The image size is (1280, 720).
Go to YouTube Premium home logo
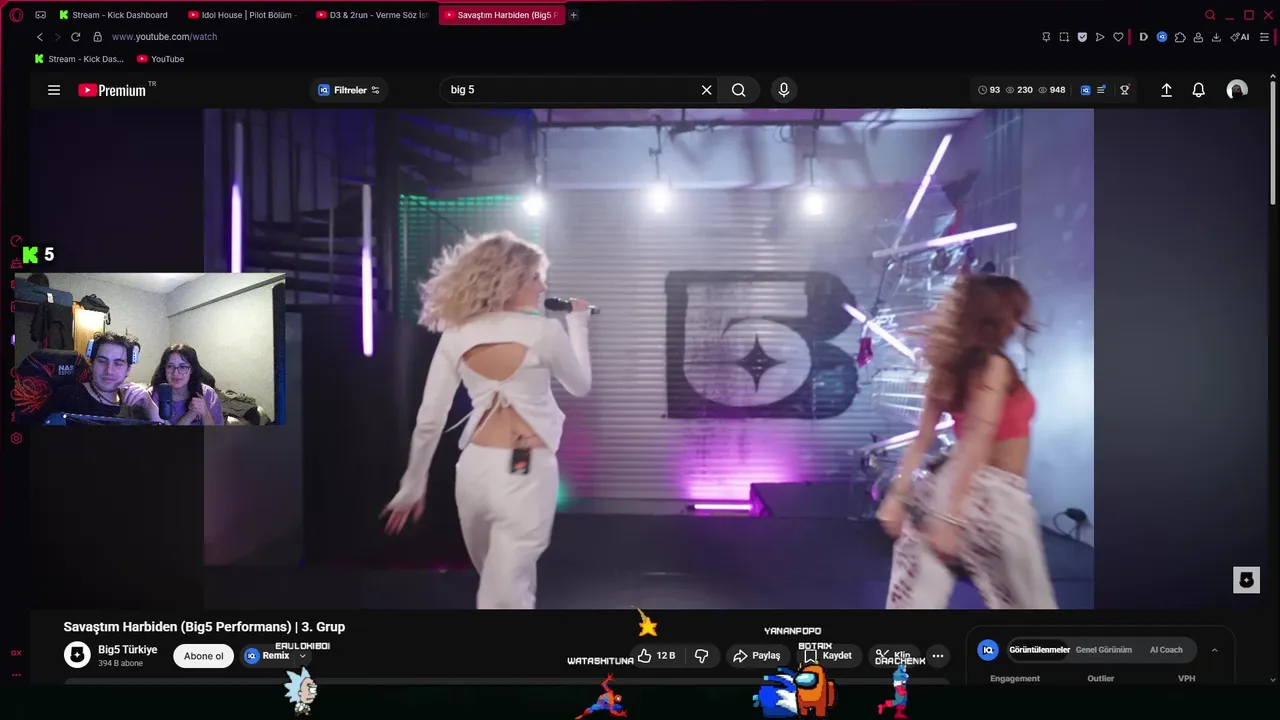point(113,90)
